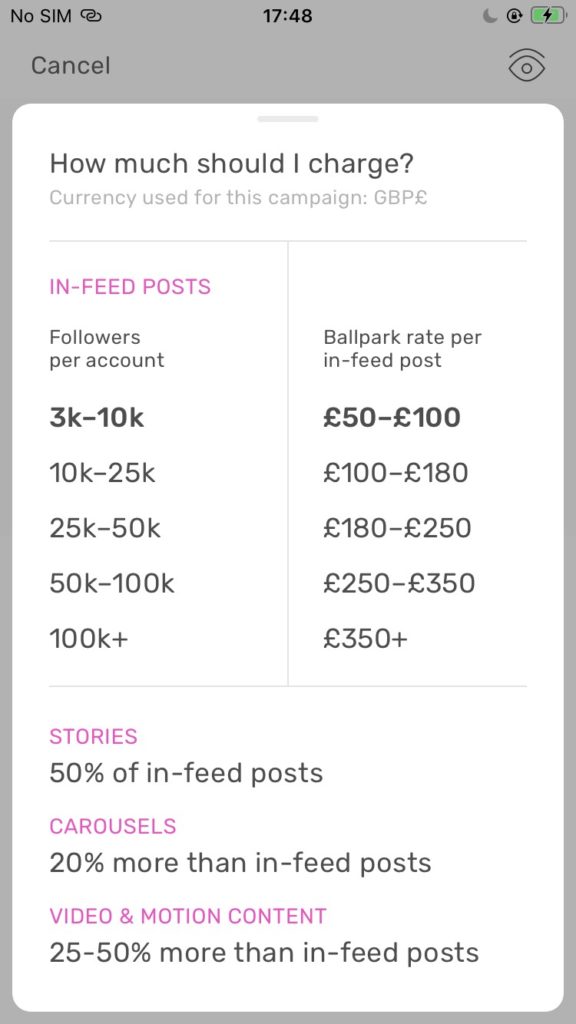Screen dimensions: 576x1024
Task: Tap the CAROUSELS section heading
Action: coord(113,826)
